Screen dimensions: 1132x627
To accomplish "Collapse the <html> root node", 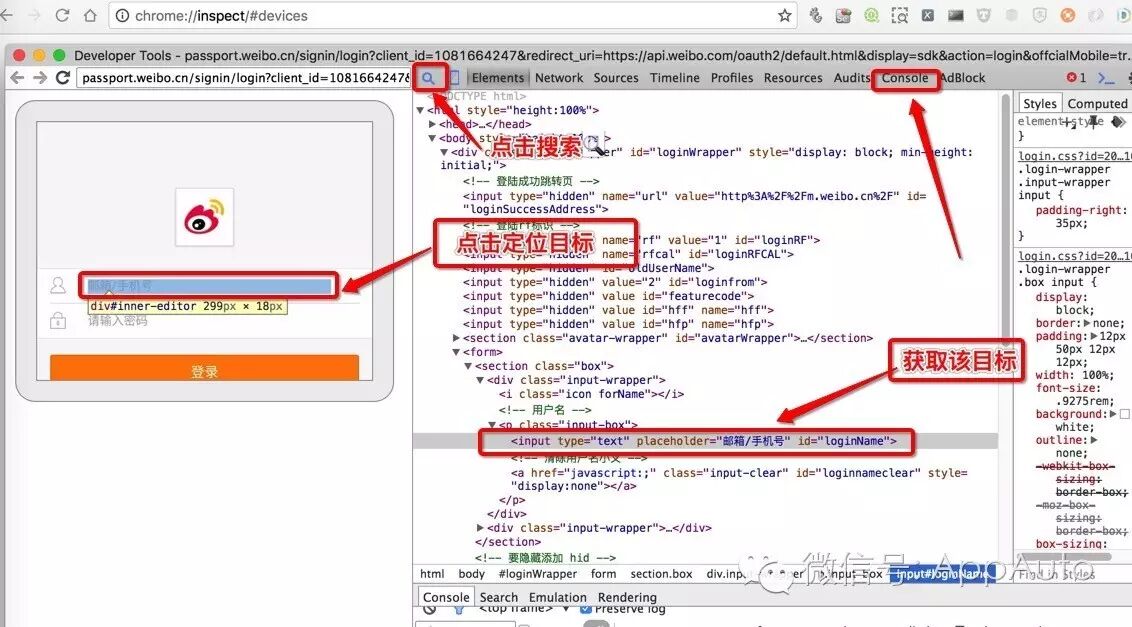I will [x=420, y=111].
